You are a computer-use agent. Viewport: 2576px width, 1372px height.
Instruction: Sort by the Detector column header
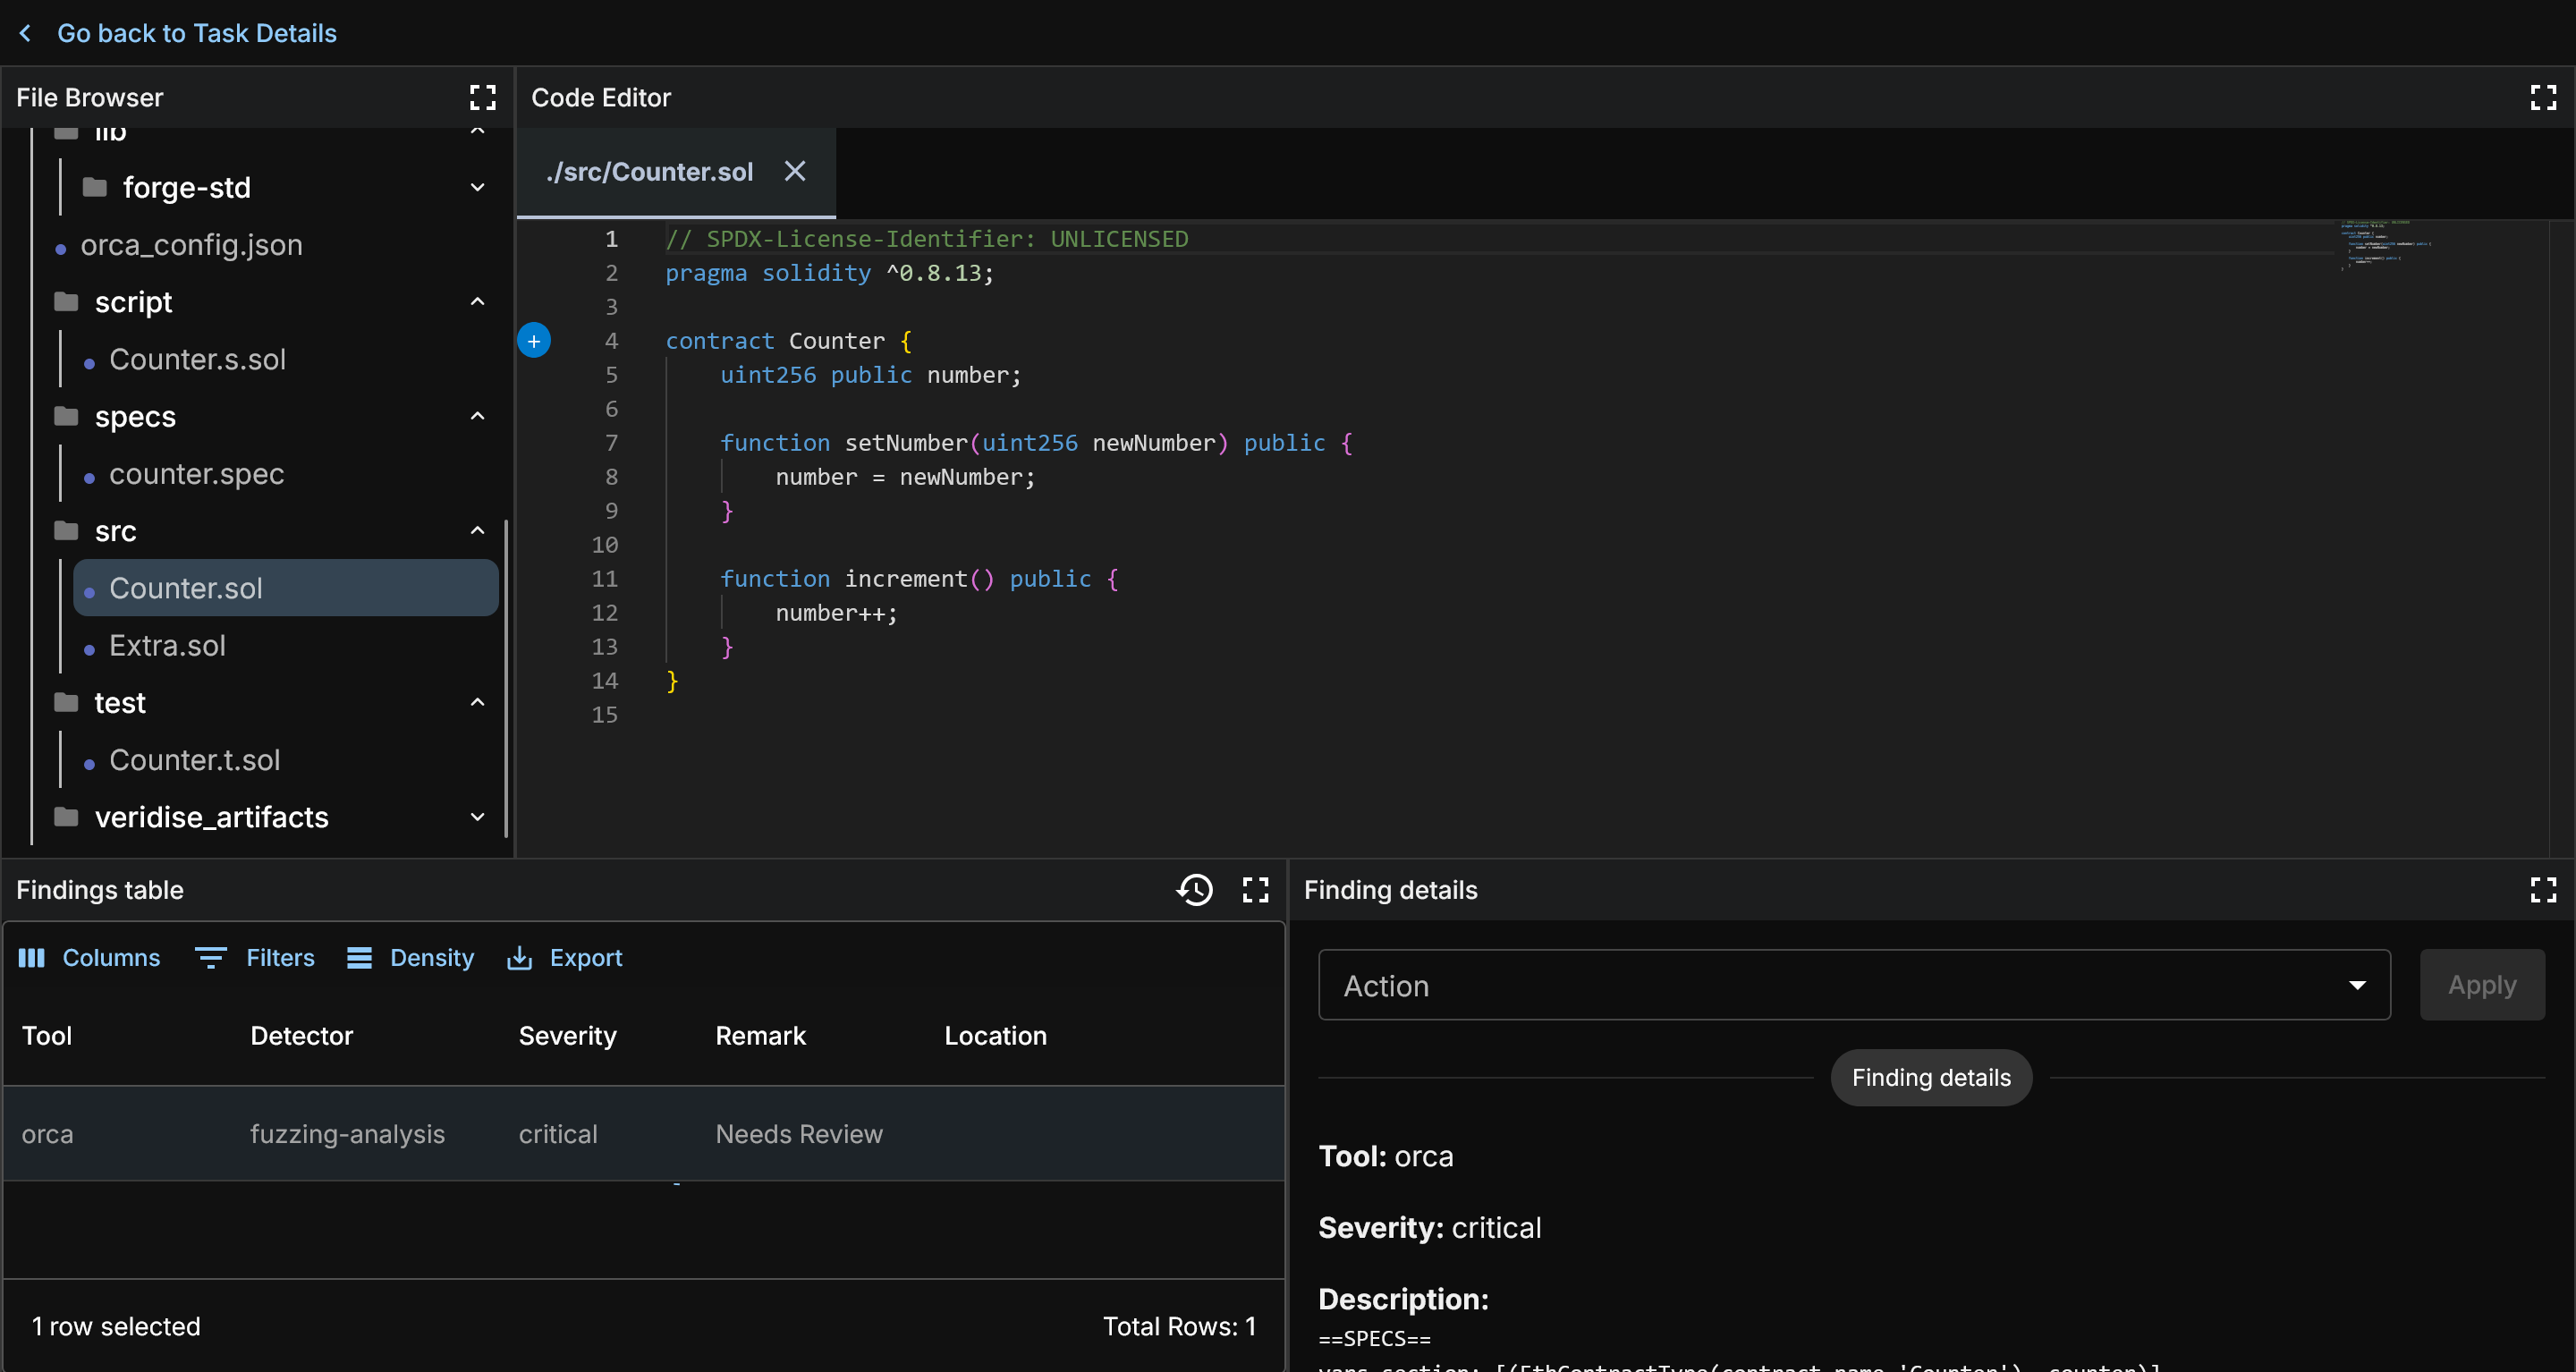tap(301, 1036)
